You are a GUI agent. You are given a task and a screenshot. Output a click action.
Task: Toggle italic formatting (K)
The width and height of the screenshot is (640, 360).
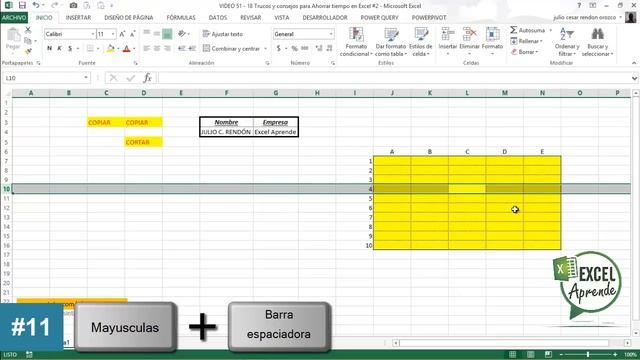point(60,49)
